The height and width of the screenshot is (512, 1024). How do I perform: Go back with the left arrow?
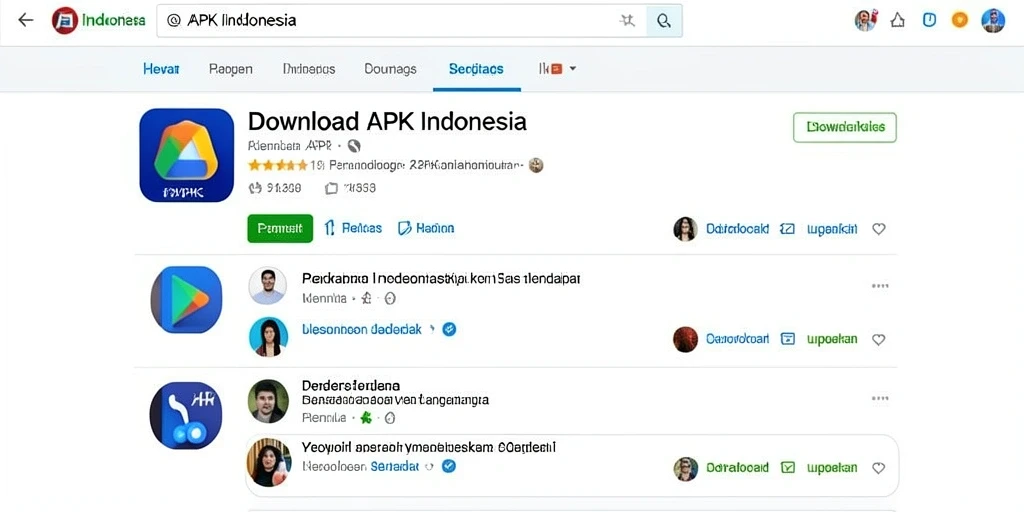[x=25, y=20]
